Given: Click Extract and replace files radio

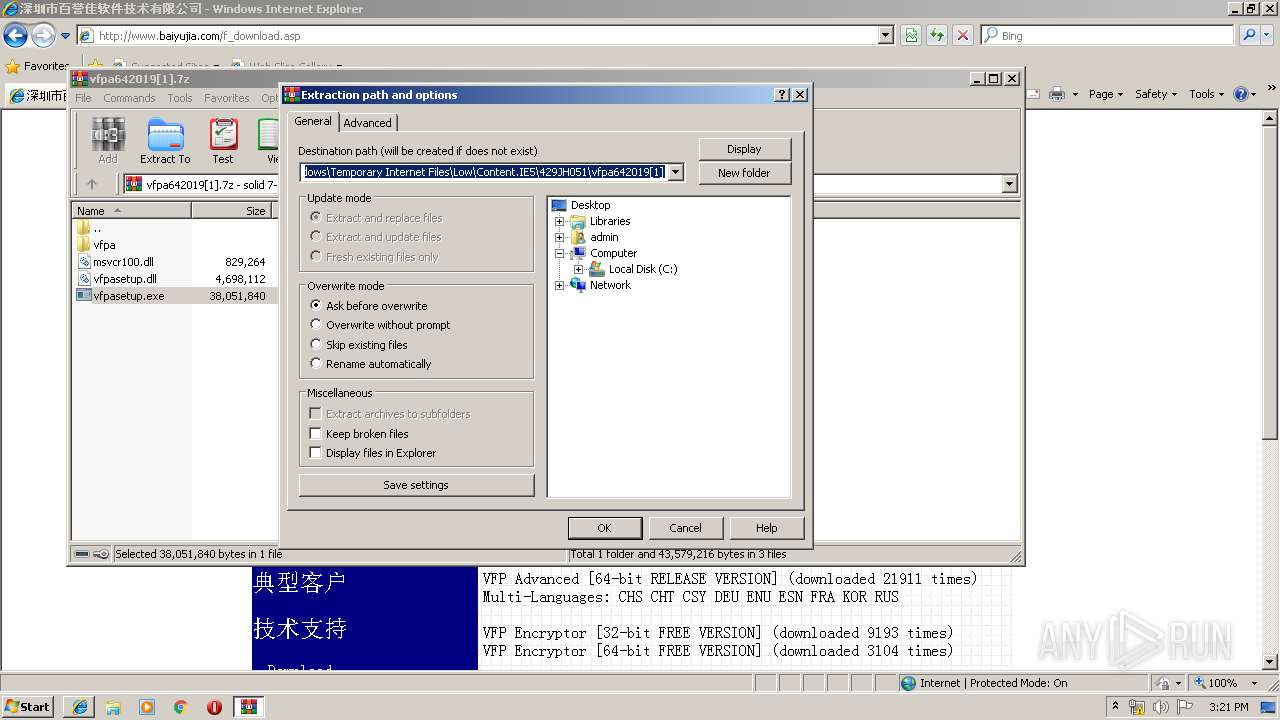Looking at the screenshot, I should pyautogui.click(x=316, y=218).
